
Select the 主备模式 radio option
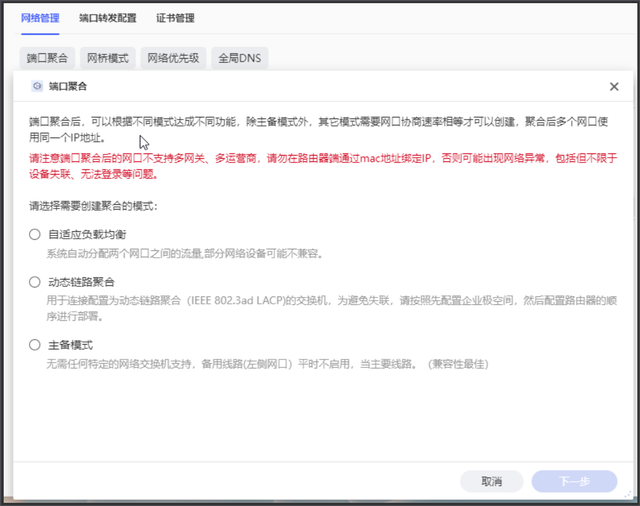coord(35,345)
